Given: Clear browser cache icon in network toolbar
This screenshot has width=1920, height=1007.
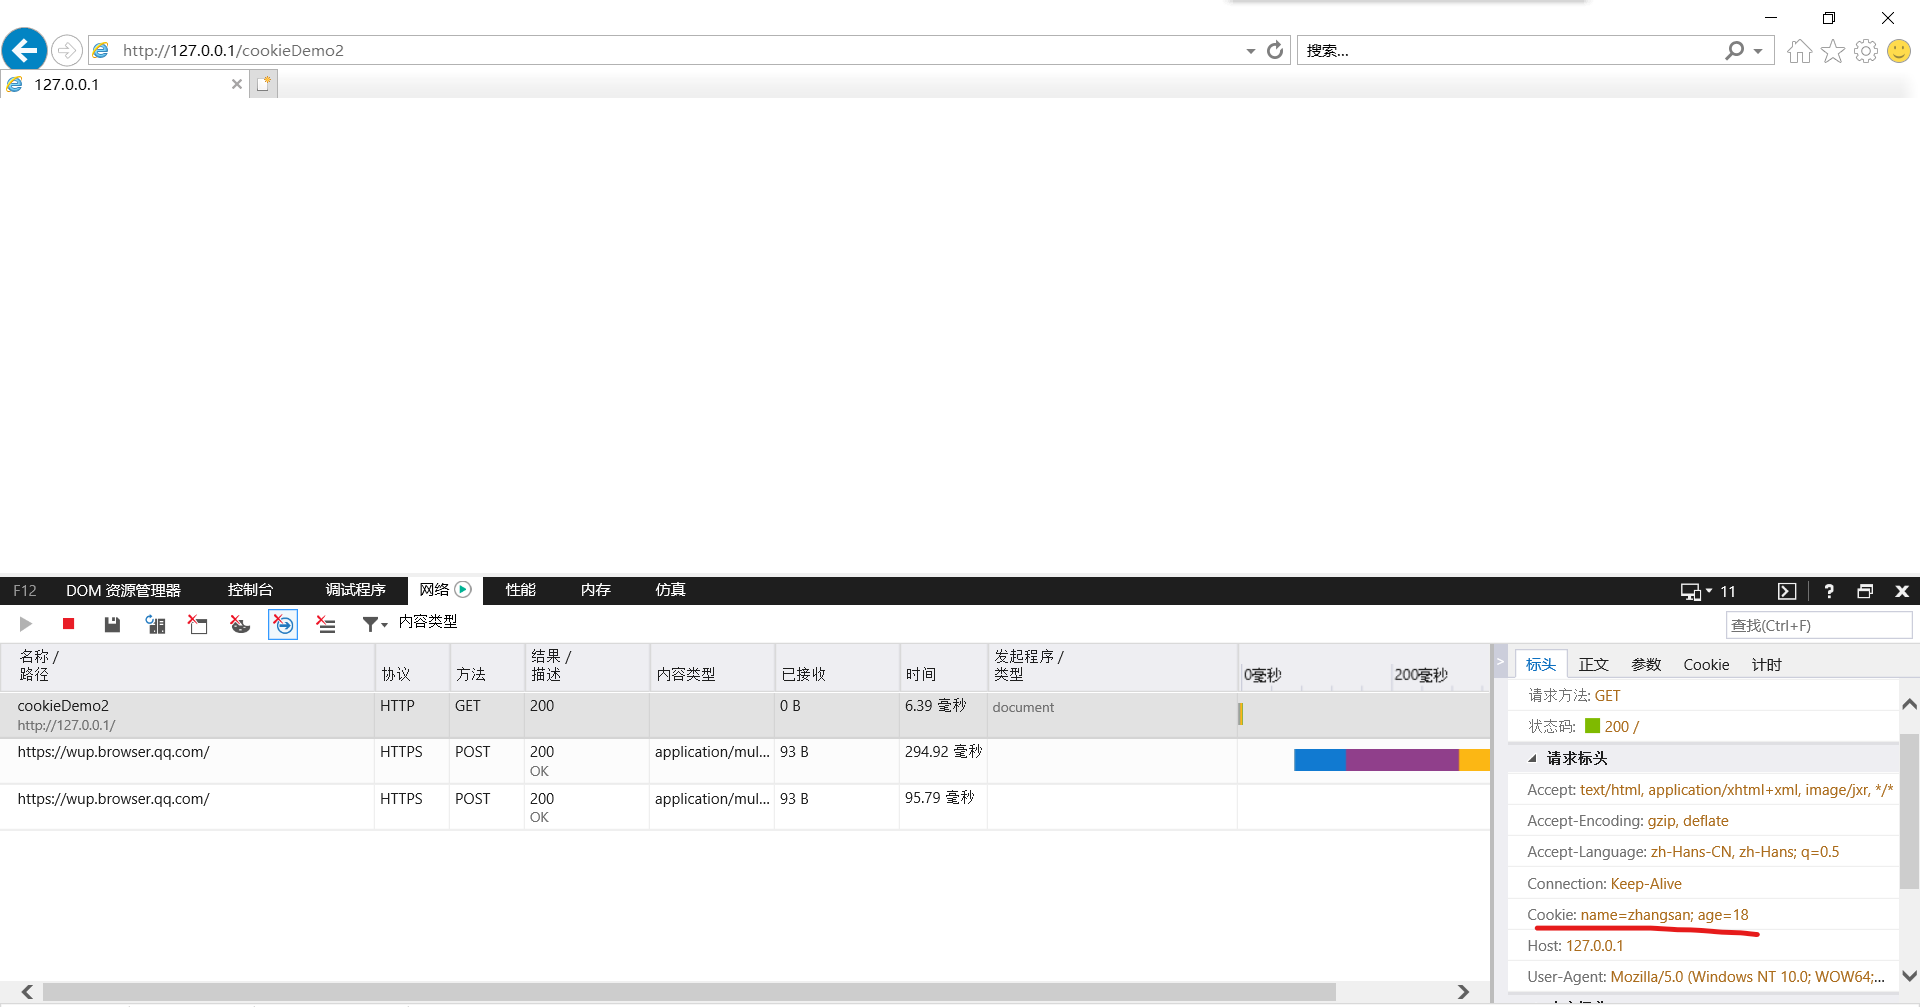Looking at the screenshot, I should [198, 624].
